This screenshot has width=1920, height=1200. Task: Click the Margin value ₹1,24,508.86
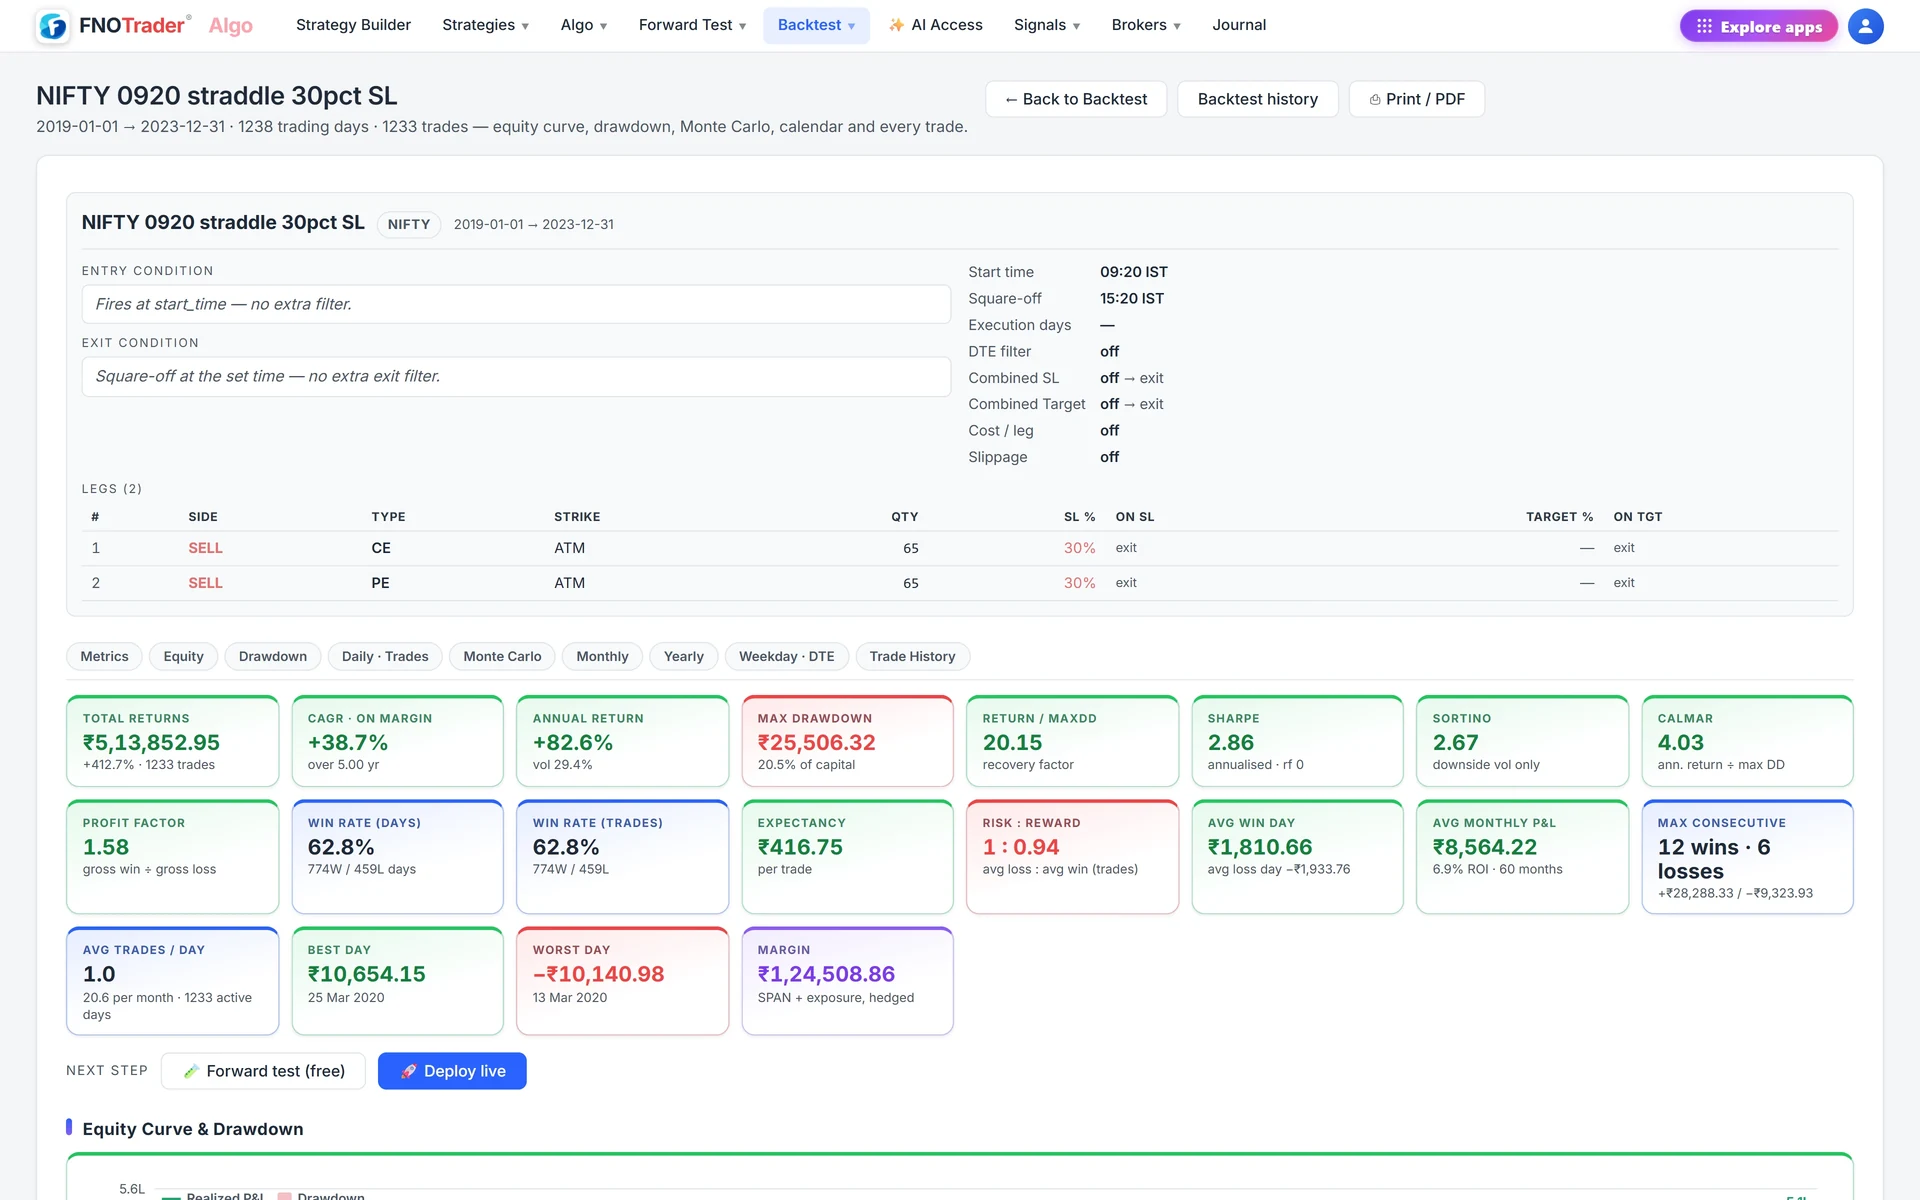point(826,974)
